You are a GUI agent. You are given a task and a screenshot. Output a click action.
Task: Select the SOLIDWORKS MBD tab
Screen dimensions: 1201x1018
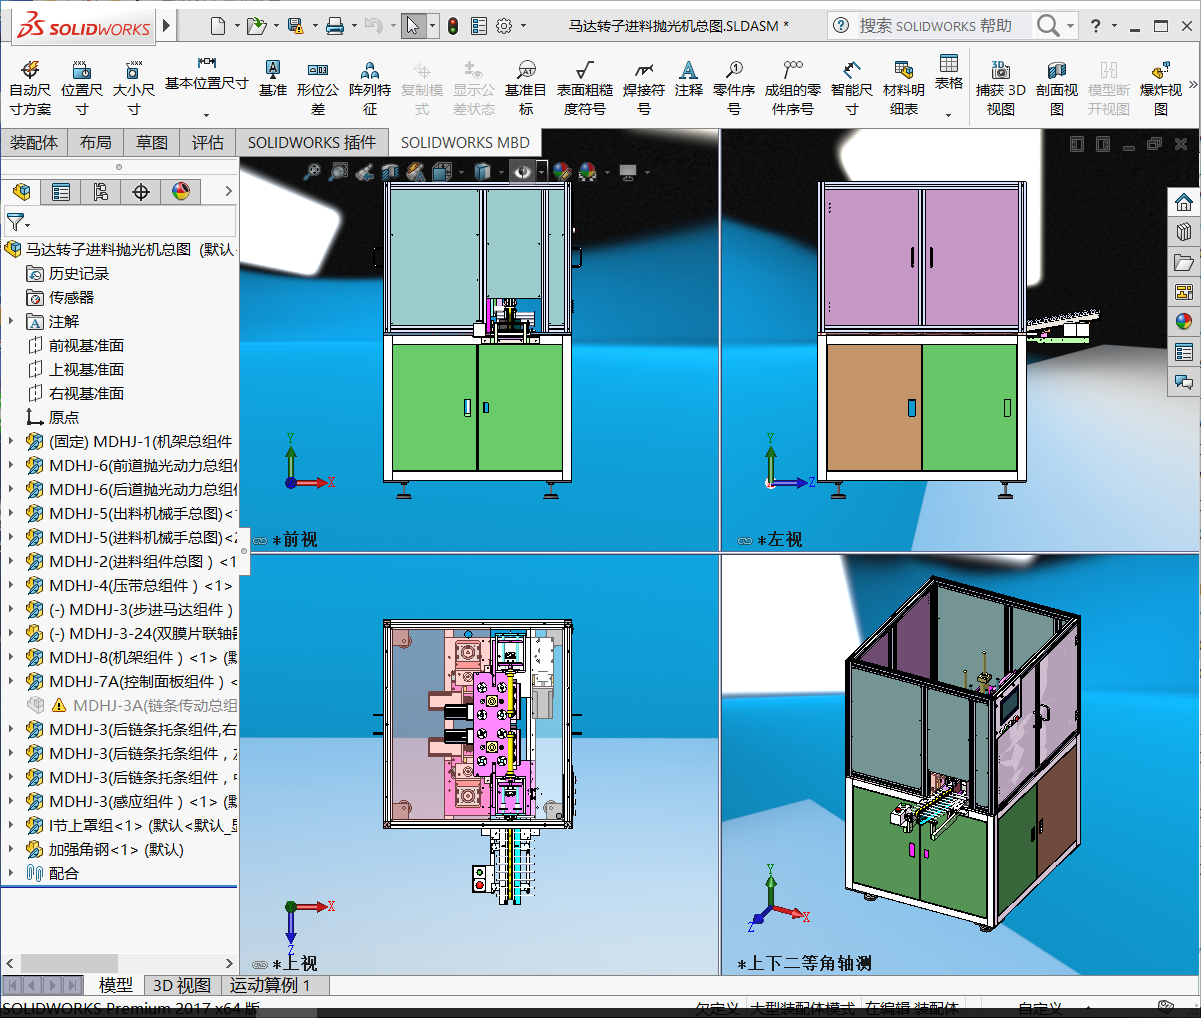pos(465,143)
